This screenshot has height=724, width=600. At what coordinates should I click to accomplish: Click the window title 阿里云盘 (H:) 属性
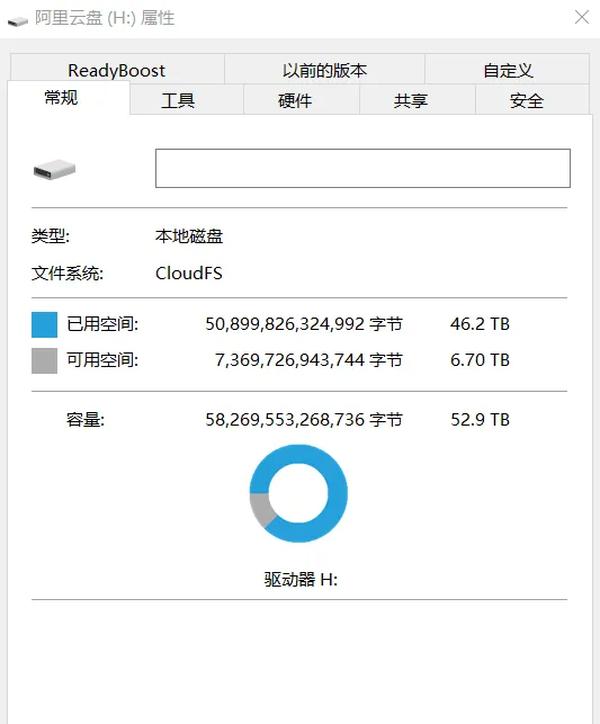[105, 18]
